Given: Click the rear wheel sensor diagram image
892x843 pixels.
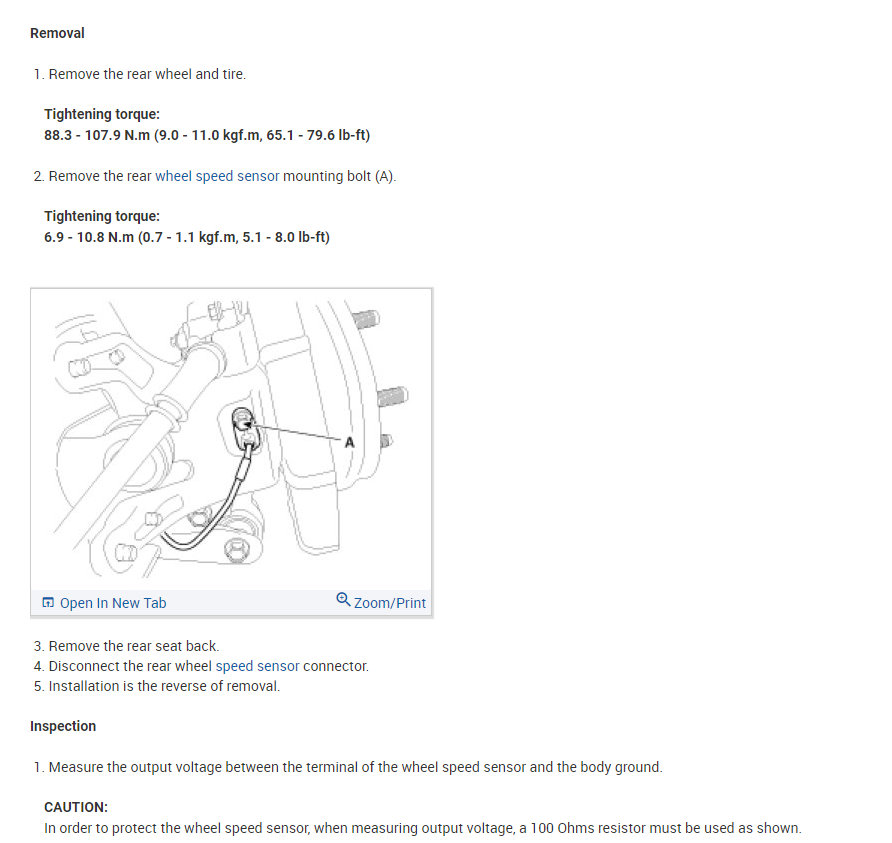Looking at the screenshot, I should (232, 439).
